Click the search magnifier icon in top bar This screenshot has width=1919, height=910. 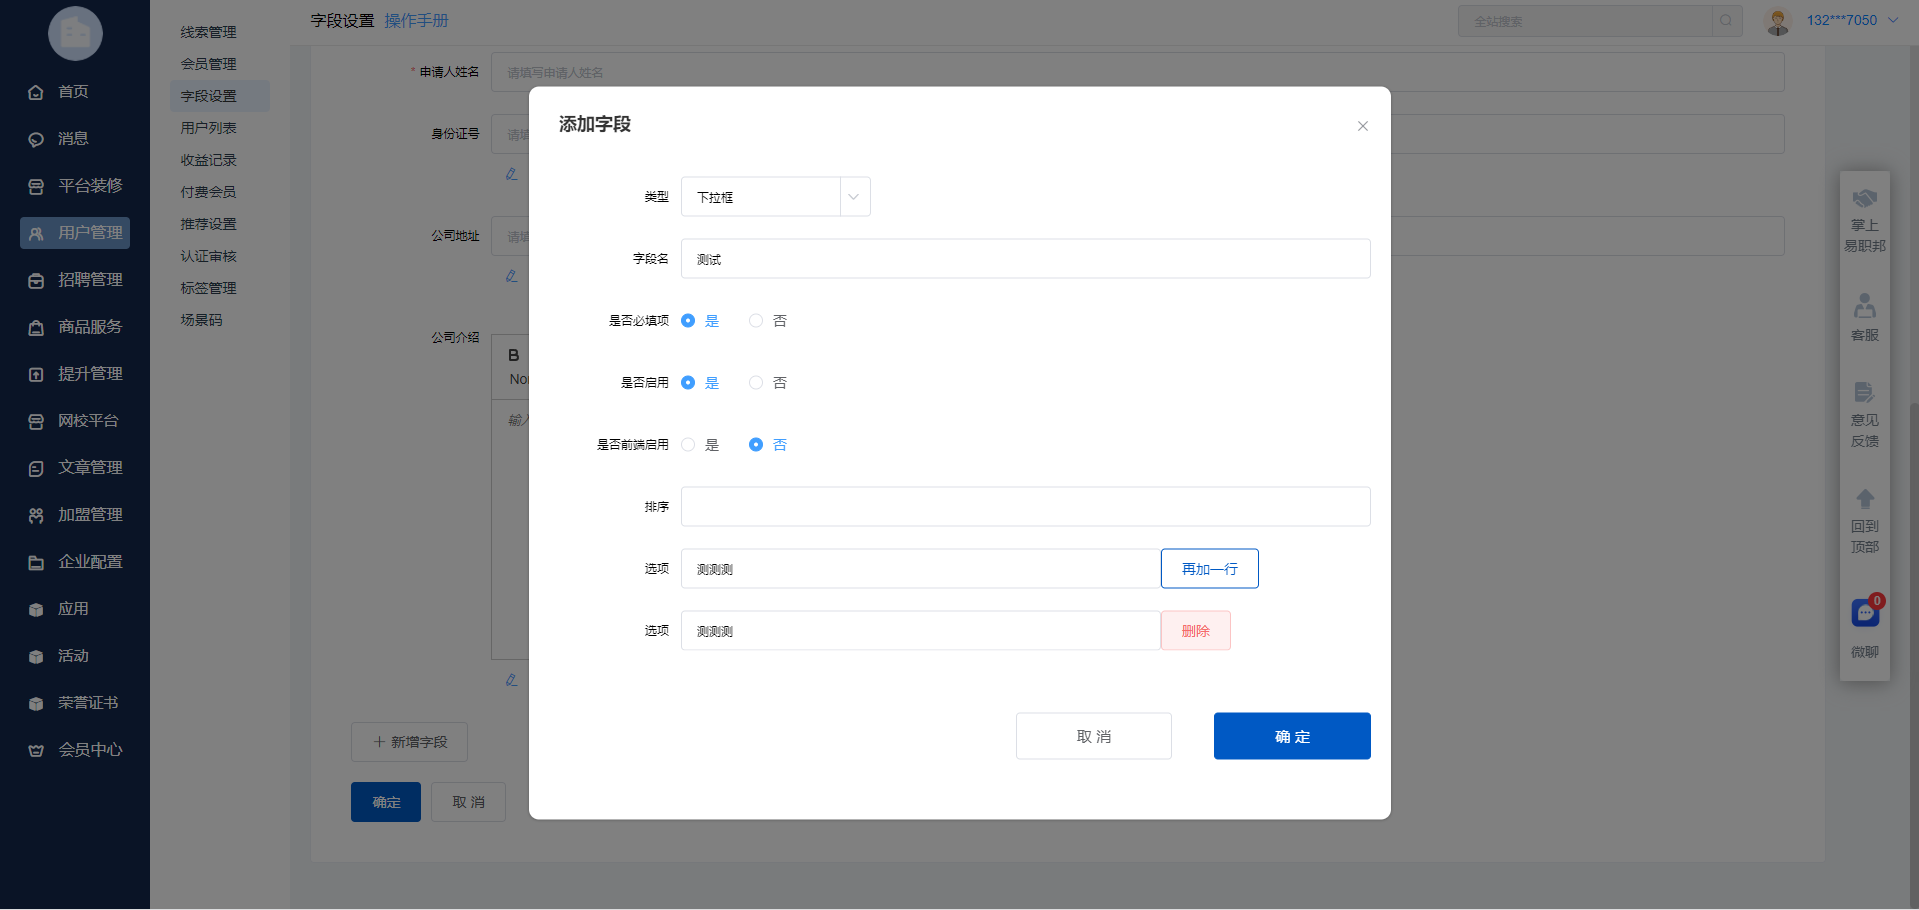pyautogui.click(x=1726, y=21)
